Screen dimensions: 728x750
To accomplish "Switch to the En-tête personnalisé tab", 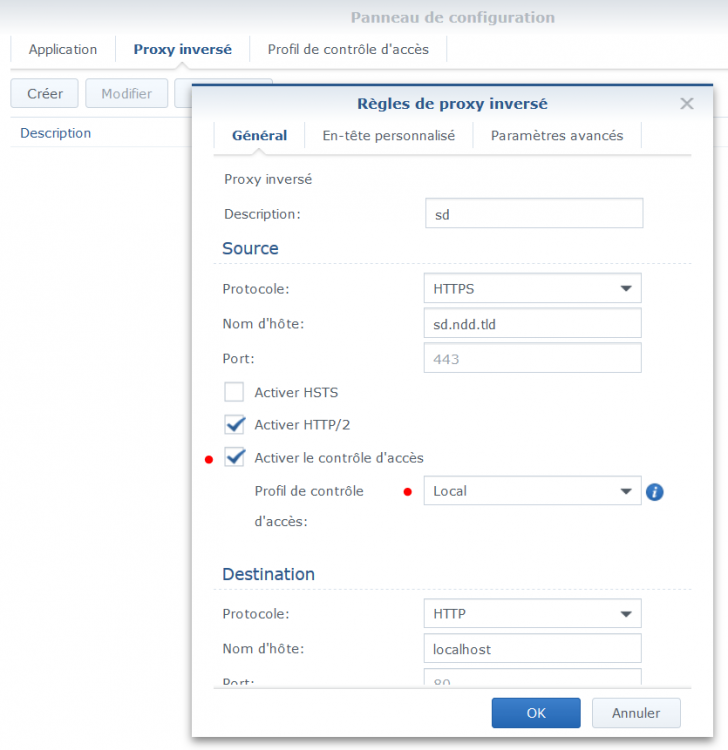I will pyautogui.click(x=388, y=136).
